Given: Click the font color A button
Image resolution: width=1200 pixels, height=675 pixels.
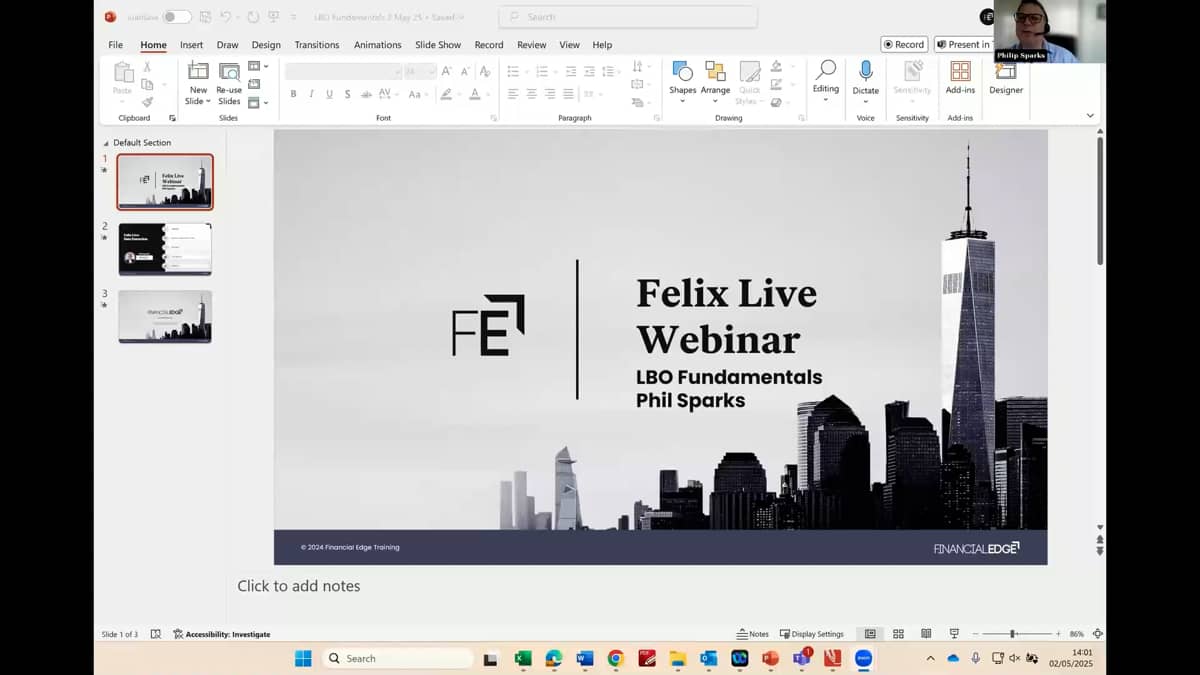Looking at the screenshot, I should coord(475,94).
